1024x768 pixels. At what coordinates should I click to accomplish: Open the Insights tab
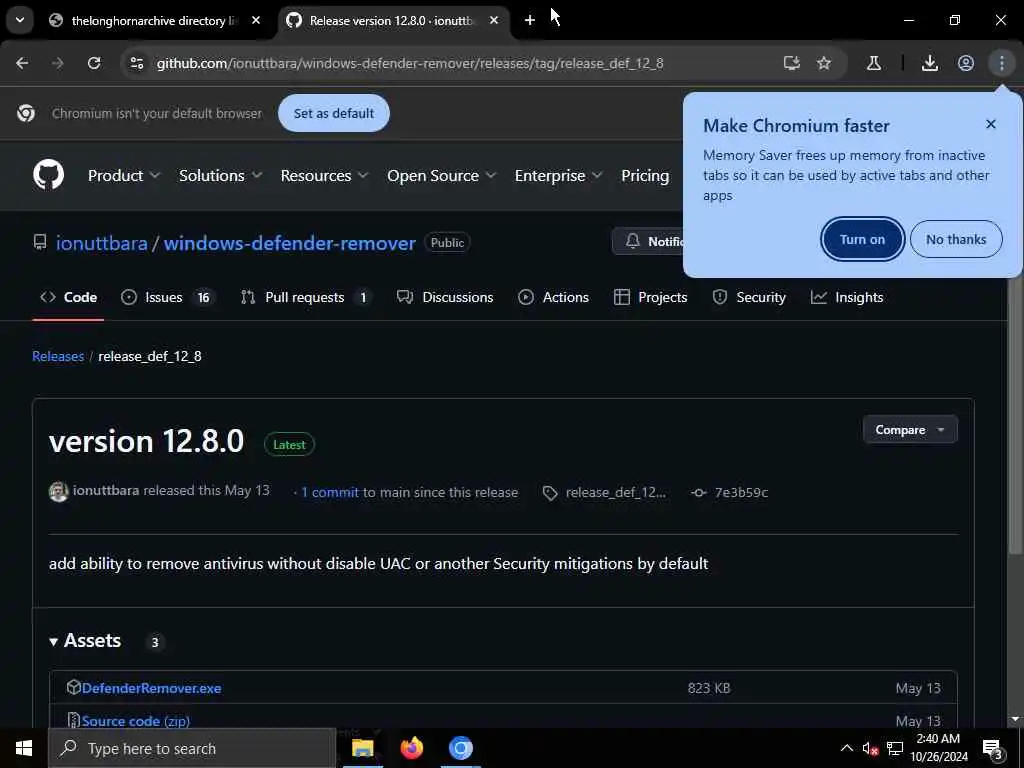click(847, 297)
